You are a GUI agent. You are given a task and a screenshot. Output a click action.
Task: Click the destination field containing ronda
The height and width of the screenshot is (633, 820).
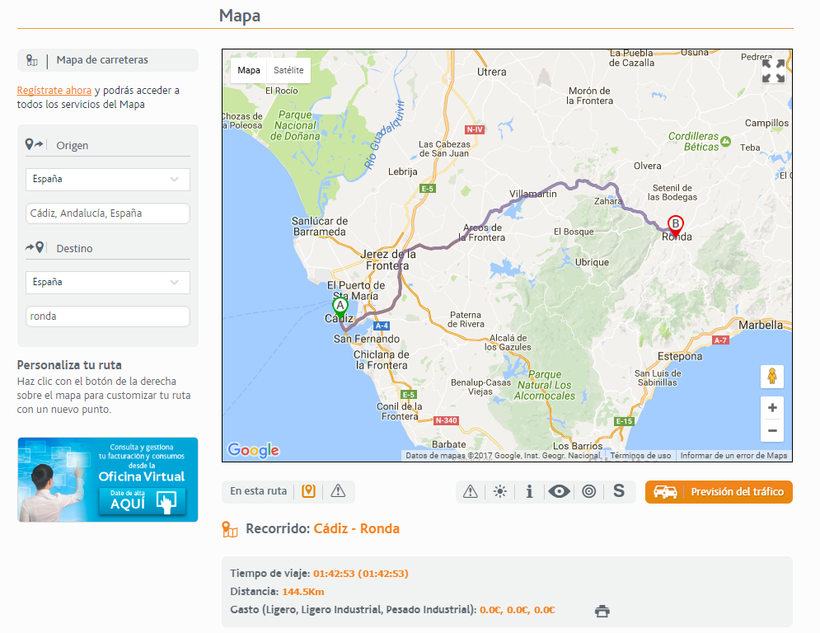108,316
